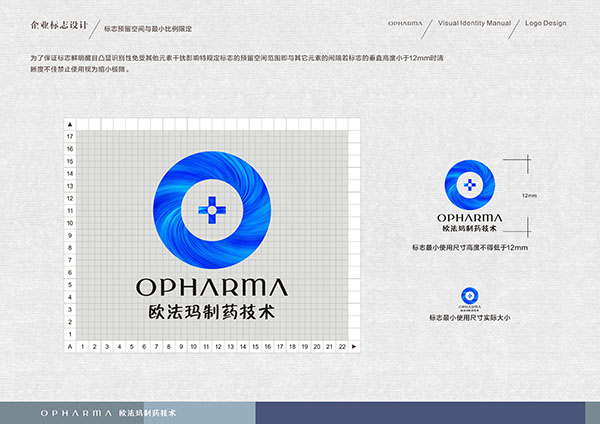600x424 pixels.
Task: Click the light blue-gray footer color block
Action: pyautogui.click(x=199, y=413)
